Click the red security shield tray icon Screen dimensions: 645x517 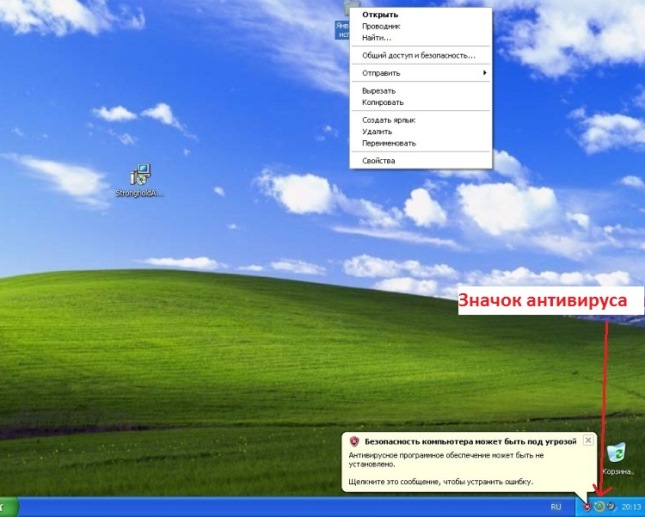(587, 506)
